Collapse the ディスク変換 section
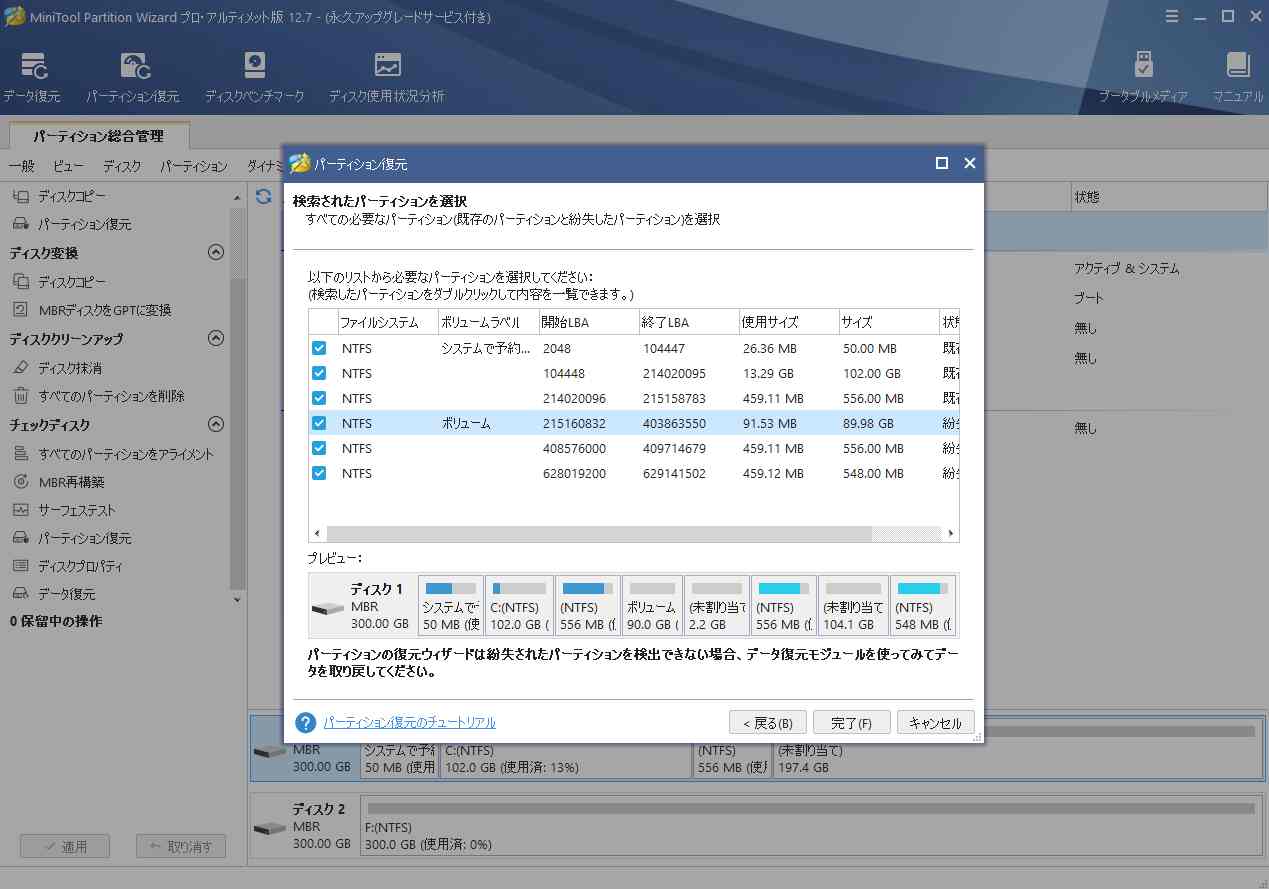This screenshot has width=1269, height=889. [x=216, y=253]
